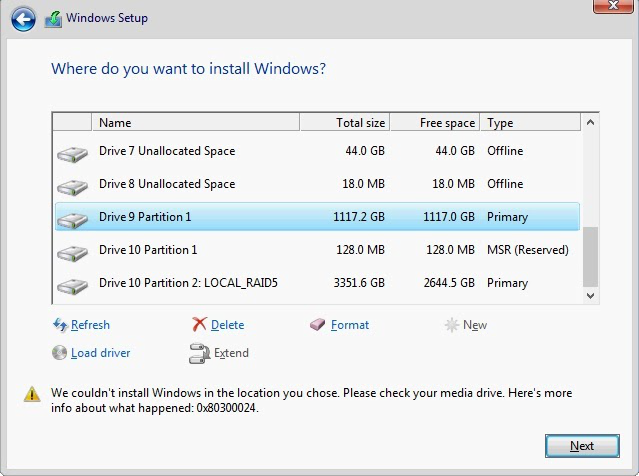Select Drive 7 Unallocated Space row
The height and width of the screenshot is (476, 639).
coord(317,151)
